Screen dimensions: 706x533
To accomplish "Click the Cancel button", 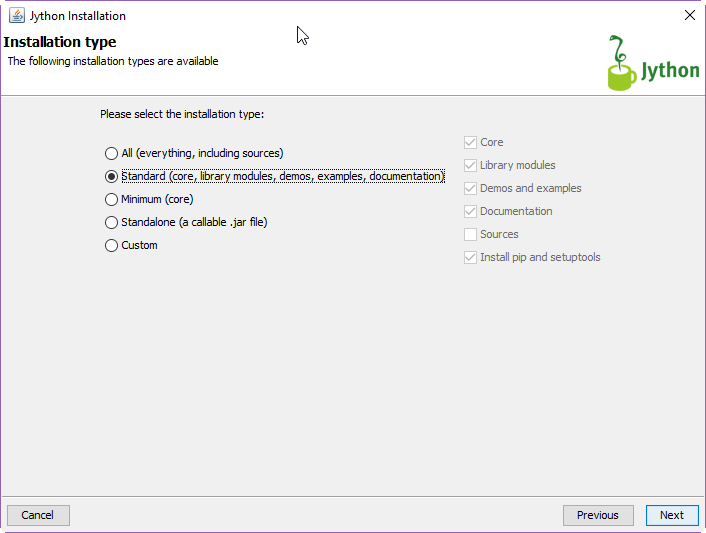I will click(38, 515).
